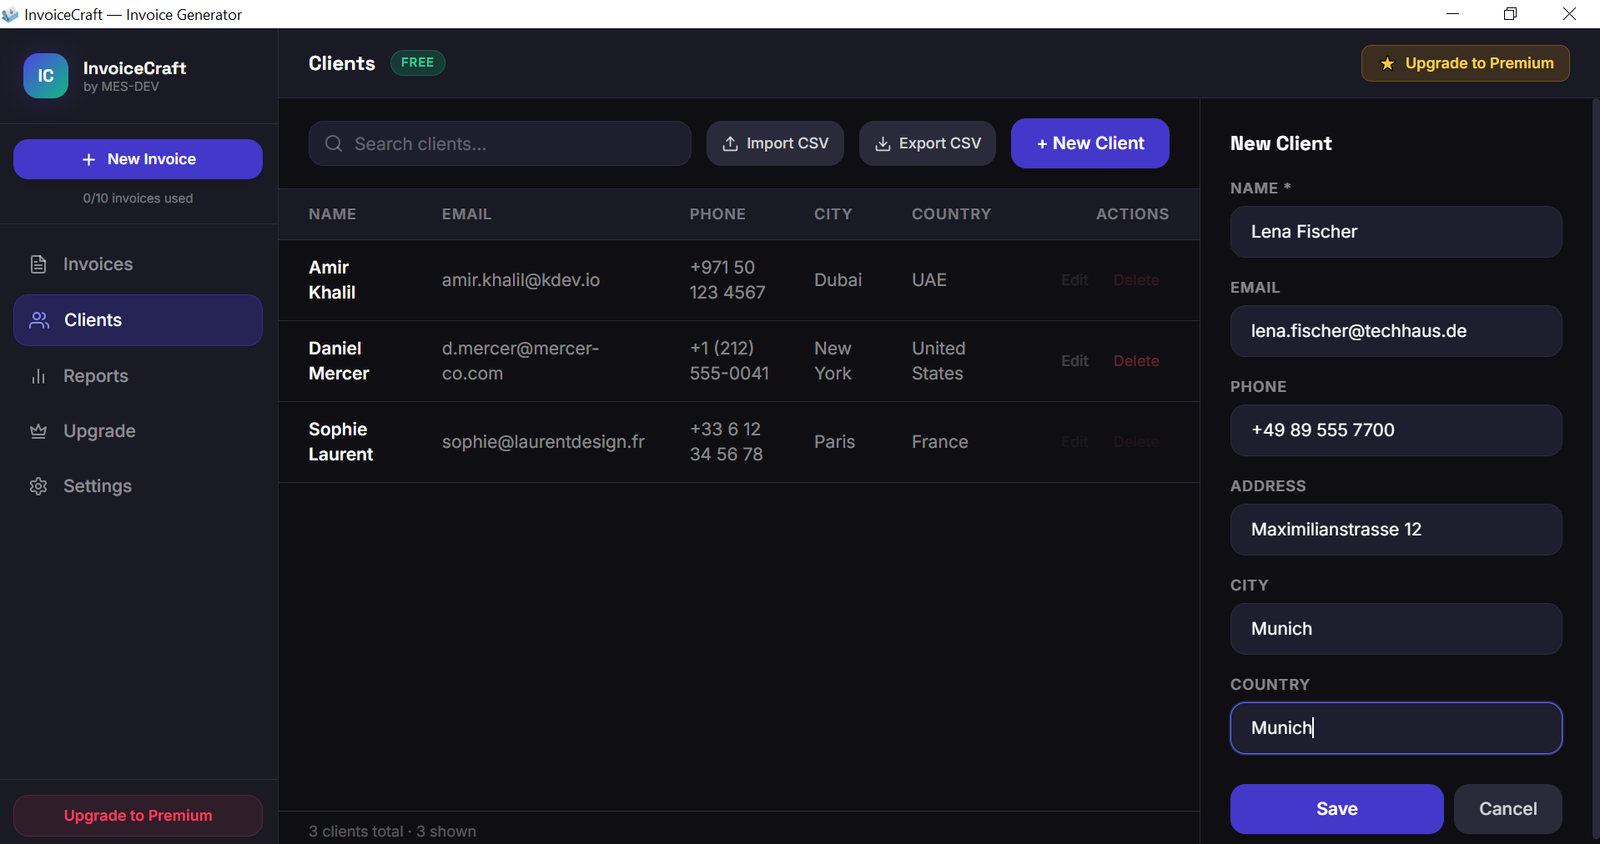This screenshot has height=844, width=1600.
Task: Click the Upgrade crown icon in sidebar
Action: point(38,431)
